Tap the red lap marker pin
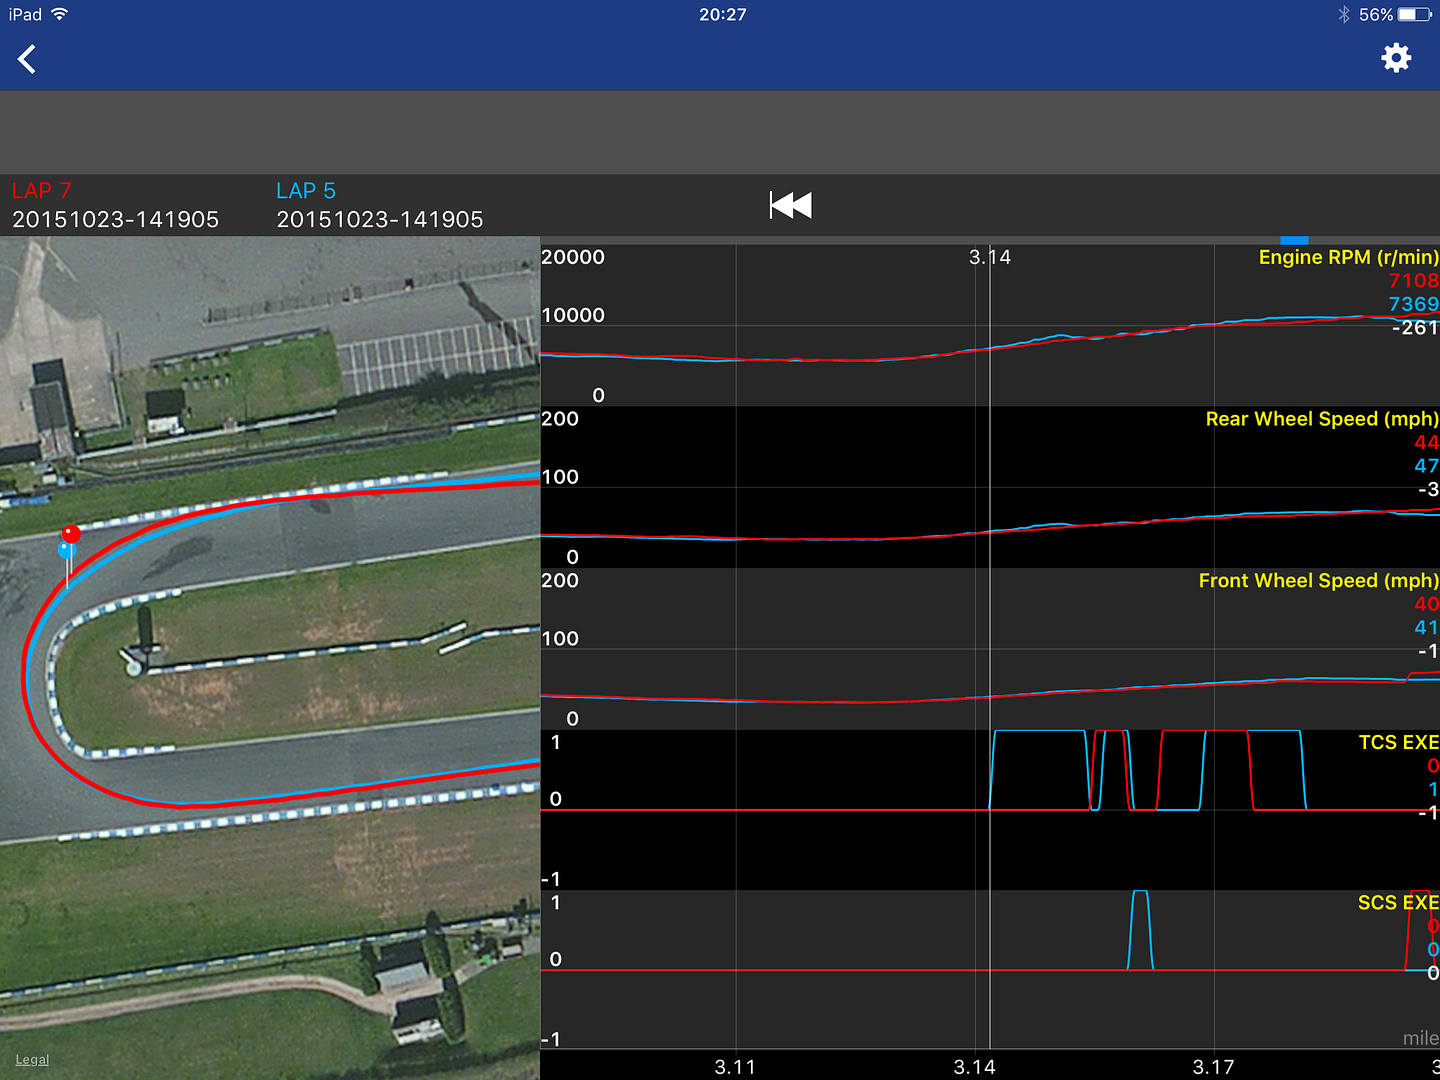The width and height of the screenshot is (1440, 1080). (x=71, y=534)
